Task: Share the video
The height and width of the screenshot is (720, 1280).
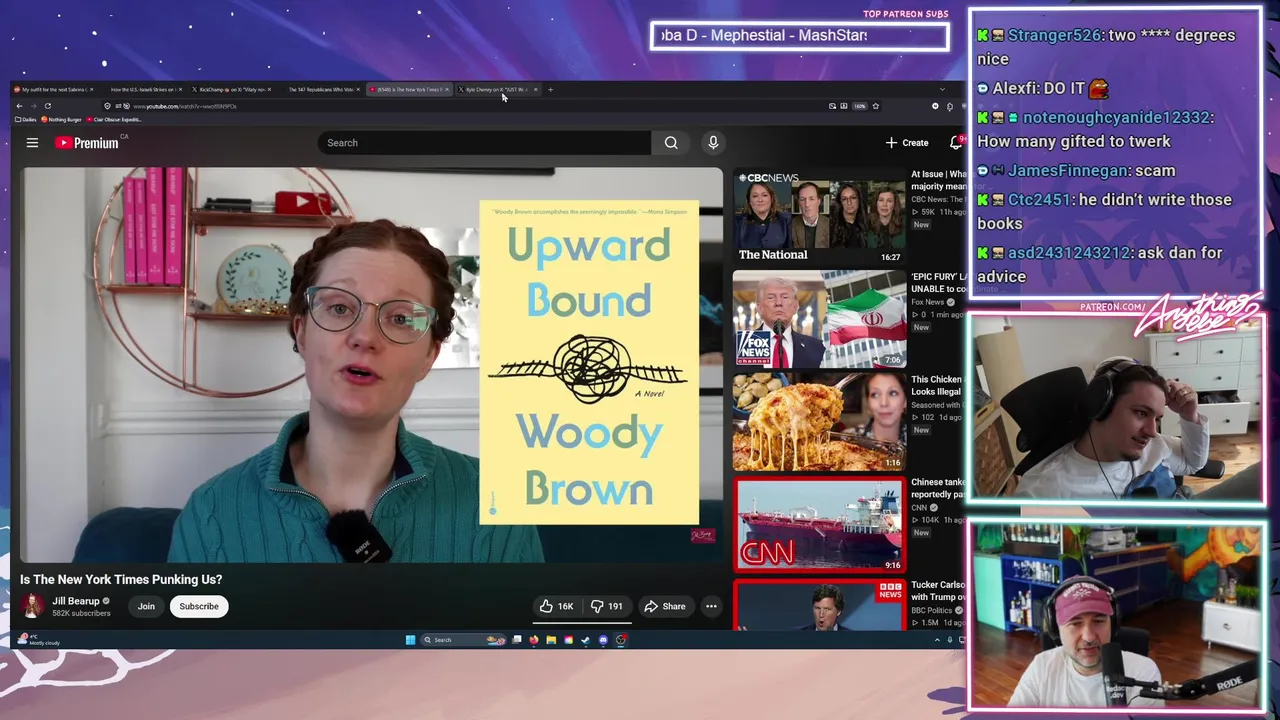Action: coord(665,606)
